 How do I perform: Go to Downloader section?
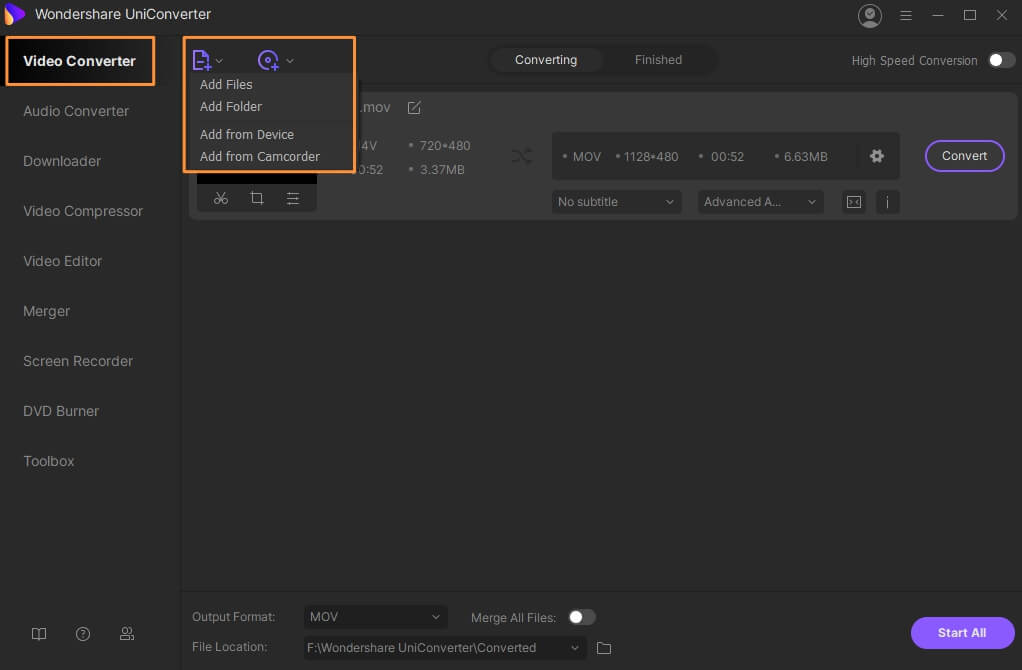[62, 161]
